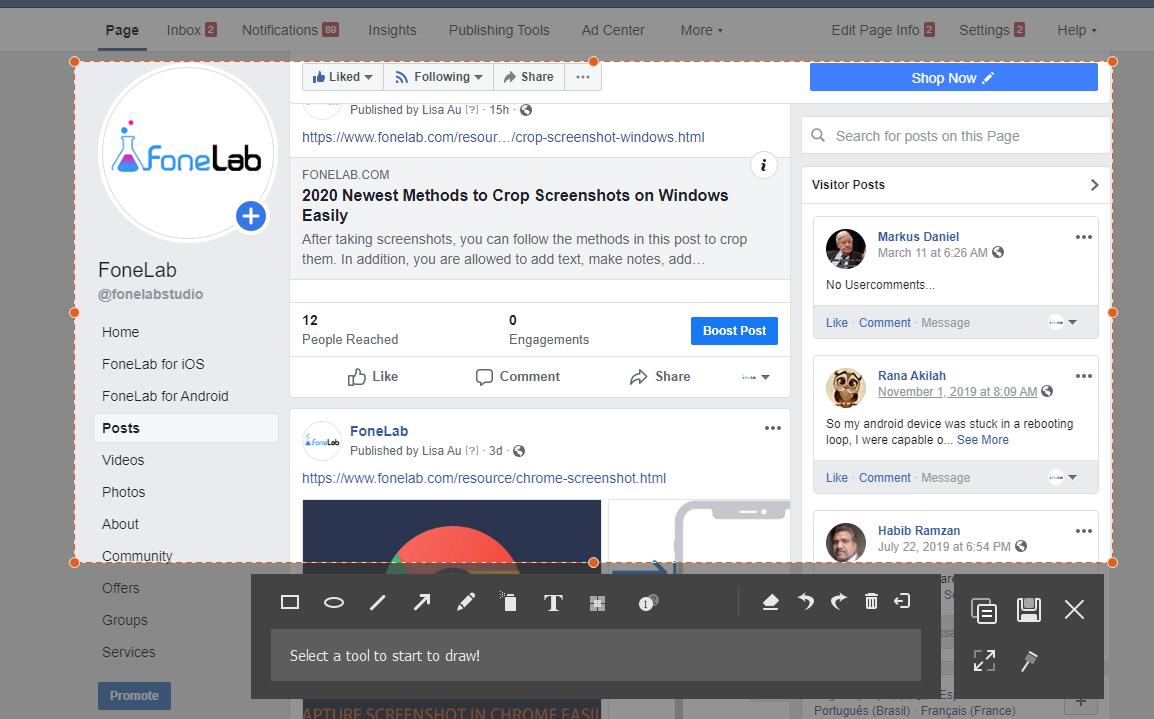The image size is (1154, 719).
Task: Open the Help dropdown menu
Action: 1077,30
